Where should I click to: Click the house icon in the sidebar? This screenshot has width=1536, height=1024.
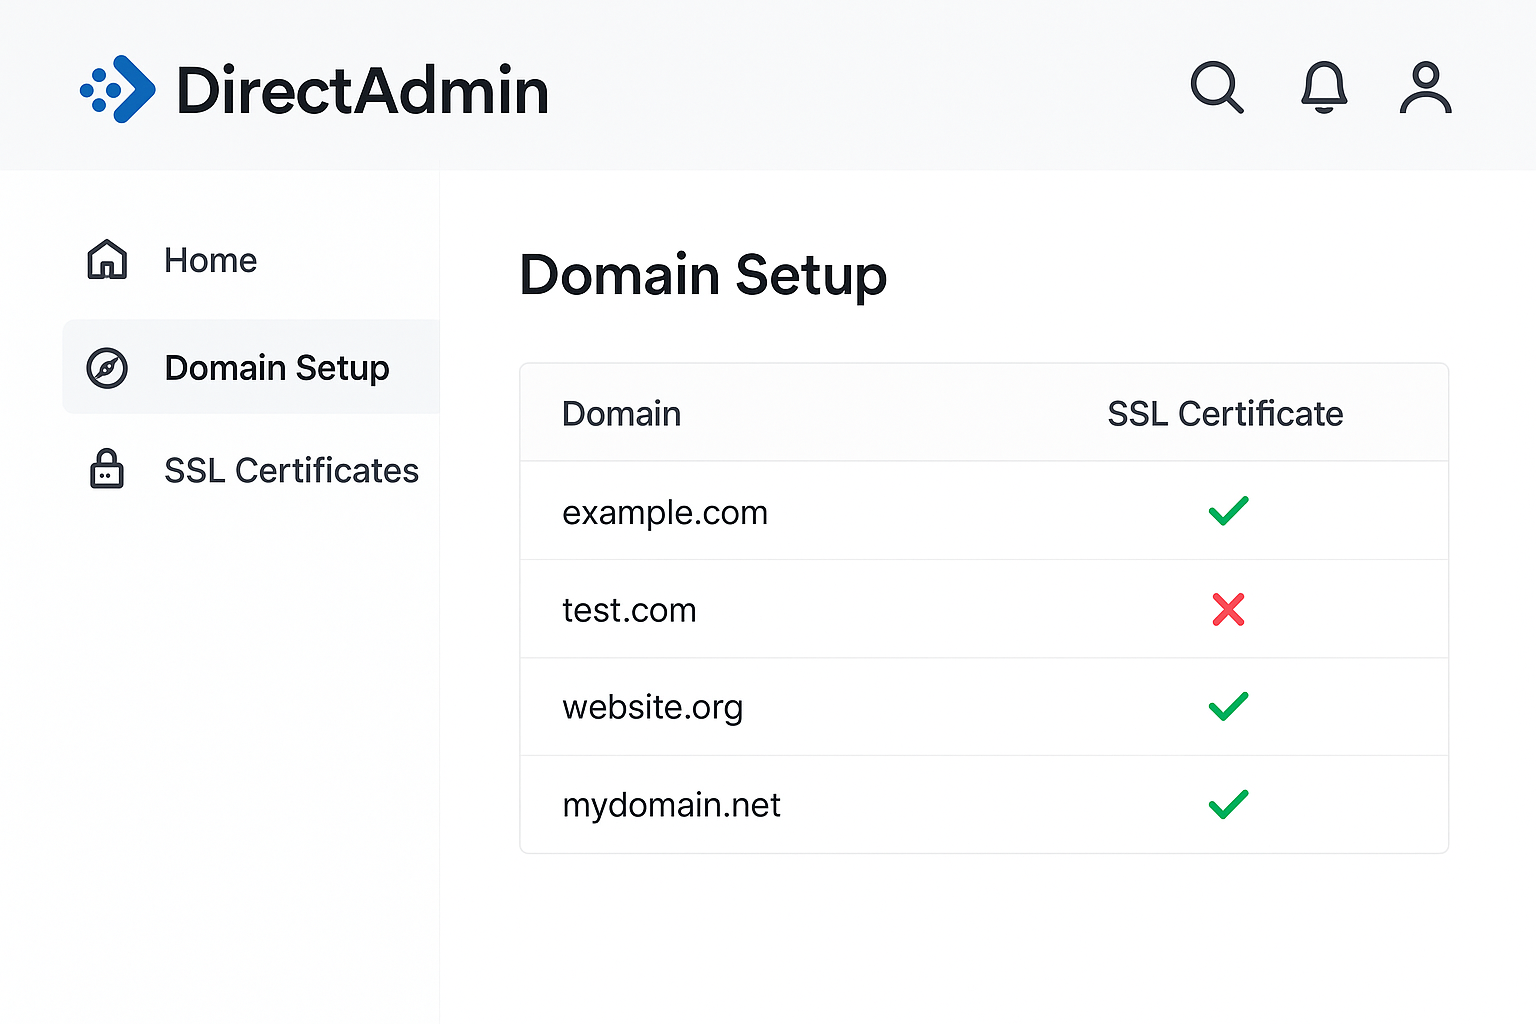107,260
